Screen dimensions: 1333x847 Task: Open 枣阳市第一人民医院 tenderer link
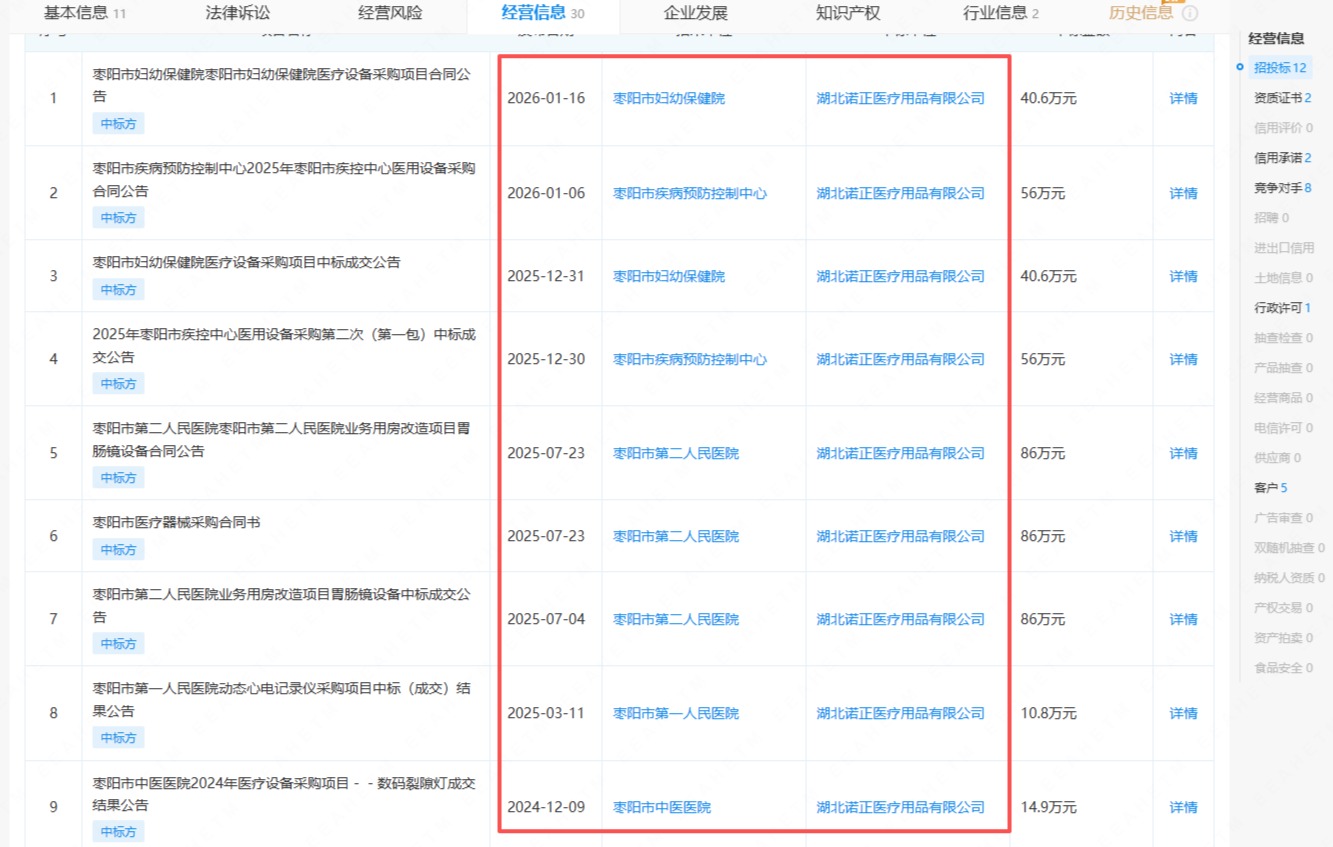pyautogui.click(x=675, y=714)
